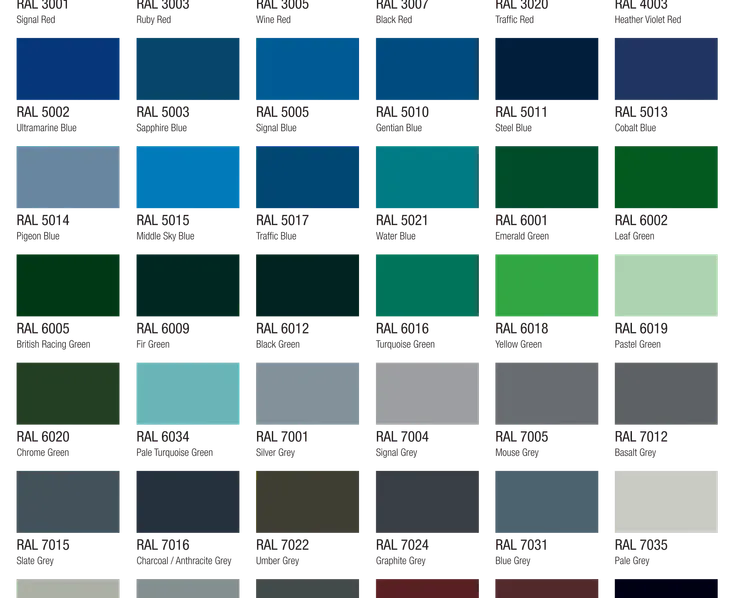Select the RAL 5021 Water Blue swatch
738x598 pixels.
pos(427,177)
